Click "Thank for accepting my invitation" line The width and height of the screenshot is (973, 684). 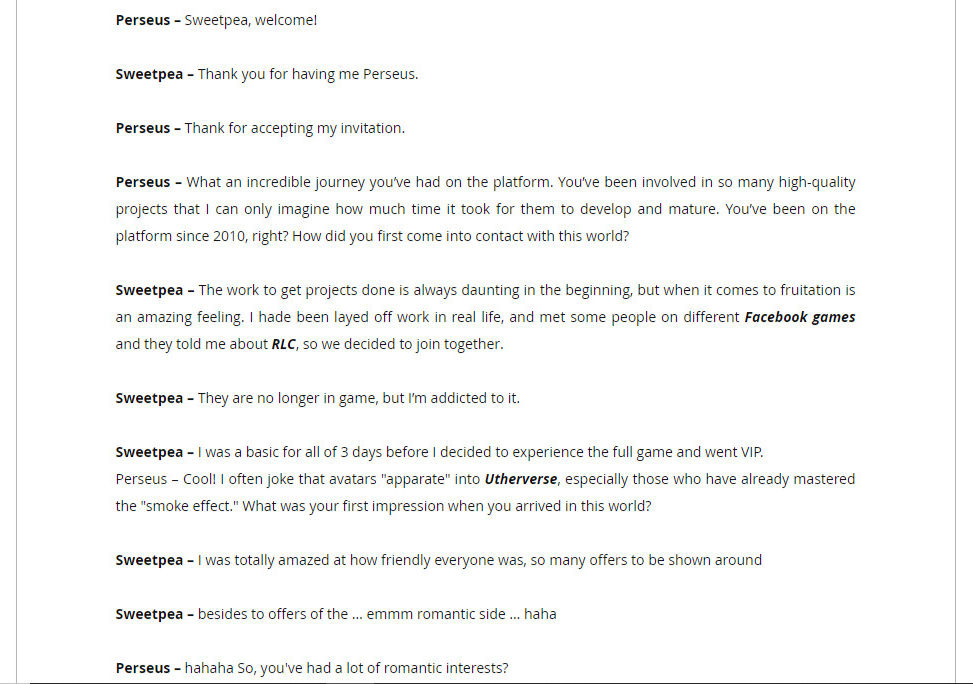click(x=294, y=128)
